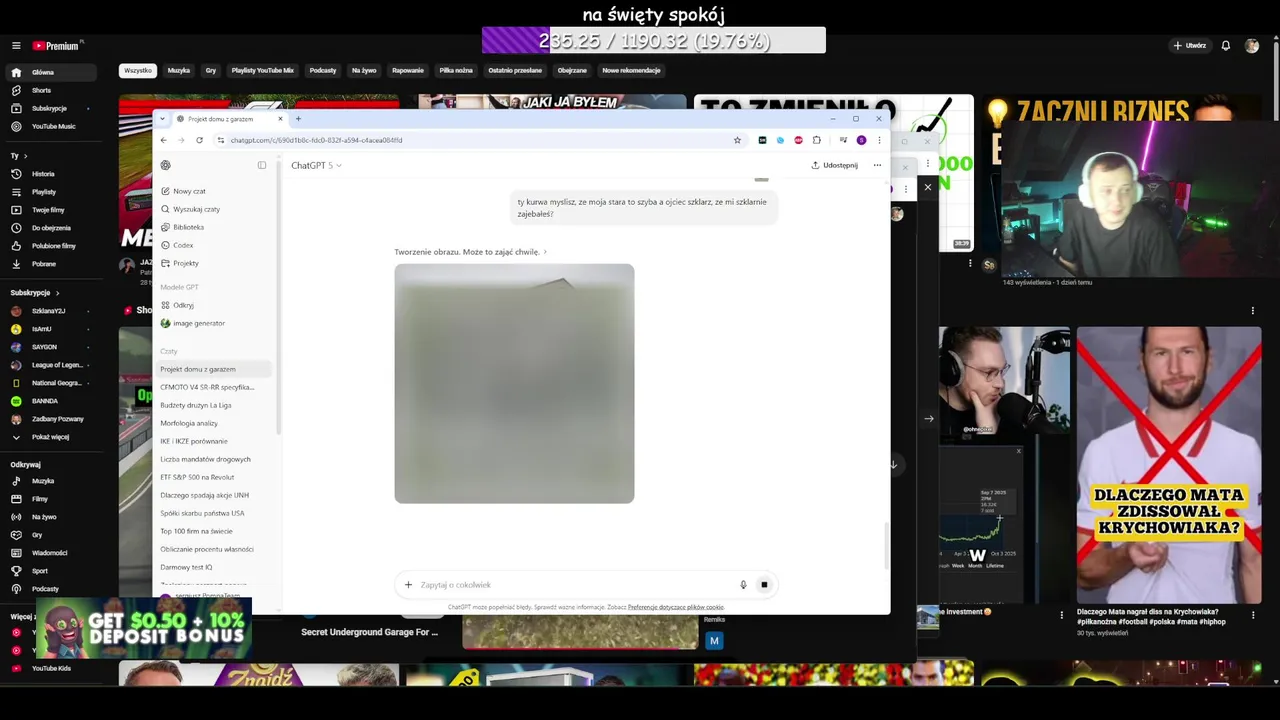This screenshot has height=720, width=1280.
Task: Open the ETF S&P 500 na Revolut chat
Action: tap(197, 477)
